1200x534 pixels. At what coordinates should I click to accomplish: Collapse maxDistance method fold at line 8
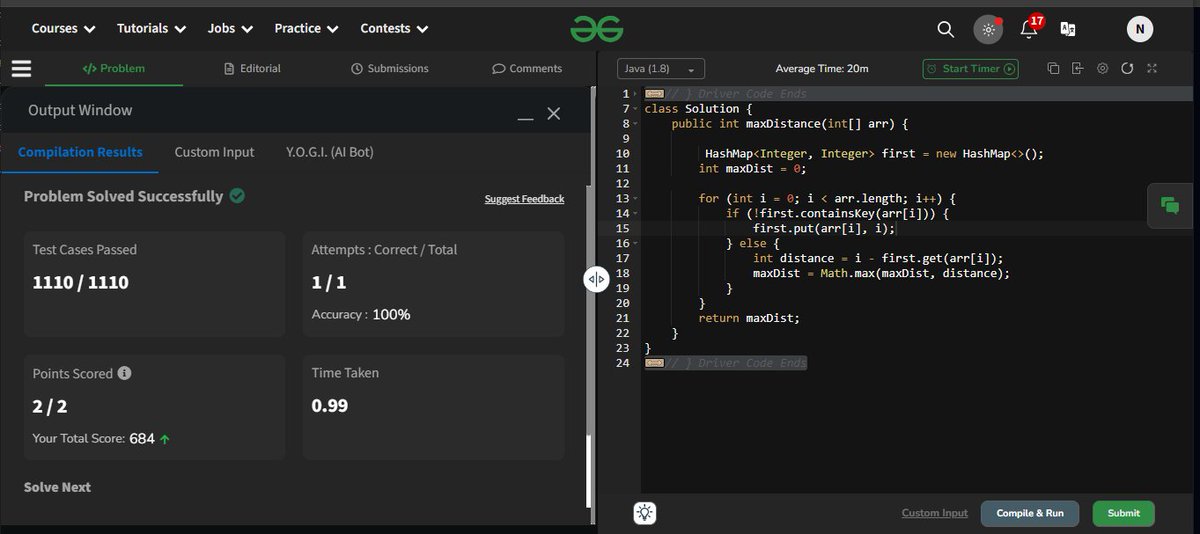[x=636, y=124]
